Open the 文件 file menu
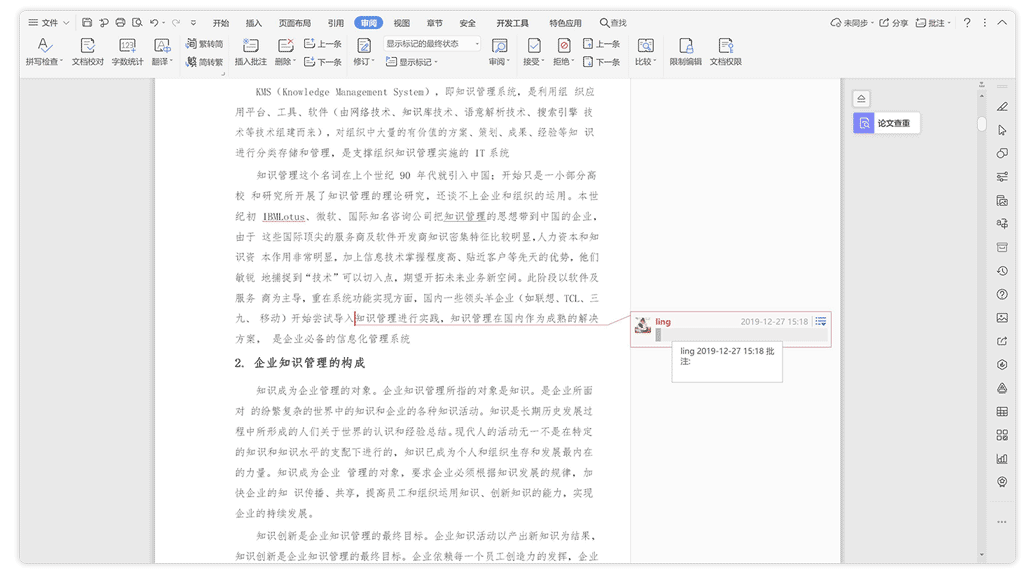1033x574 pixels. click(x=47, y=22)
